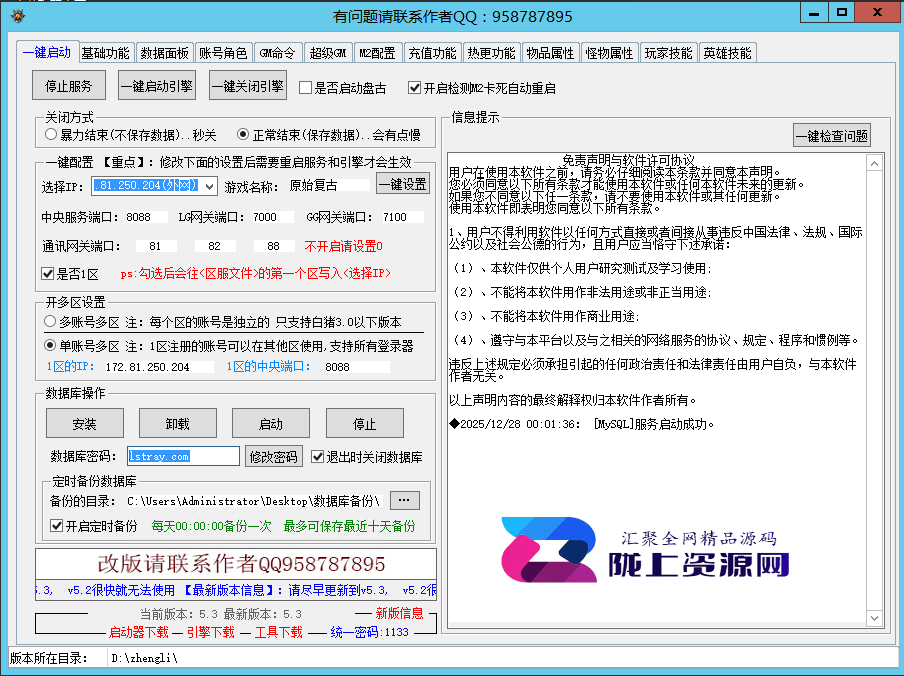Select the 暴力结束 radio option
This screenshot has width=904, height=676.
[x=51, y=134]
